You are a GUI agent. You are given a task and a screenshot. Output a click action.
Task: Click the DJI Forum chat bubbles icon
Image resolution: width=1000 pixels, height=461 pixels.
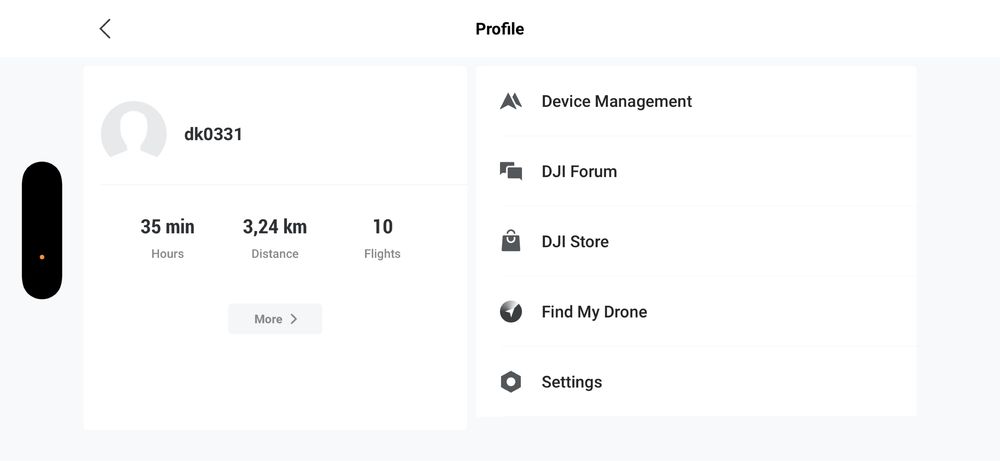[511, 171]
